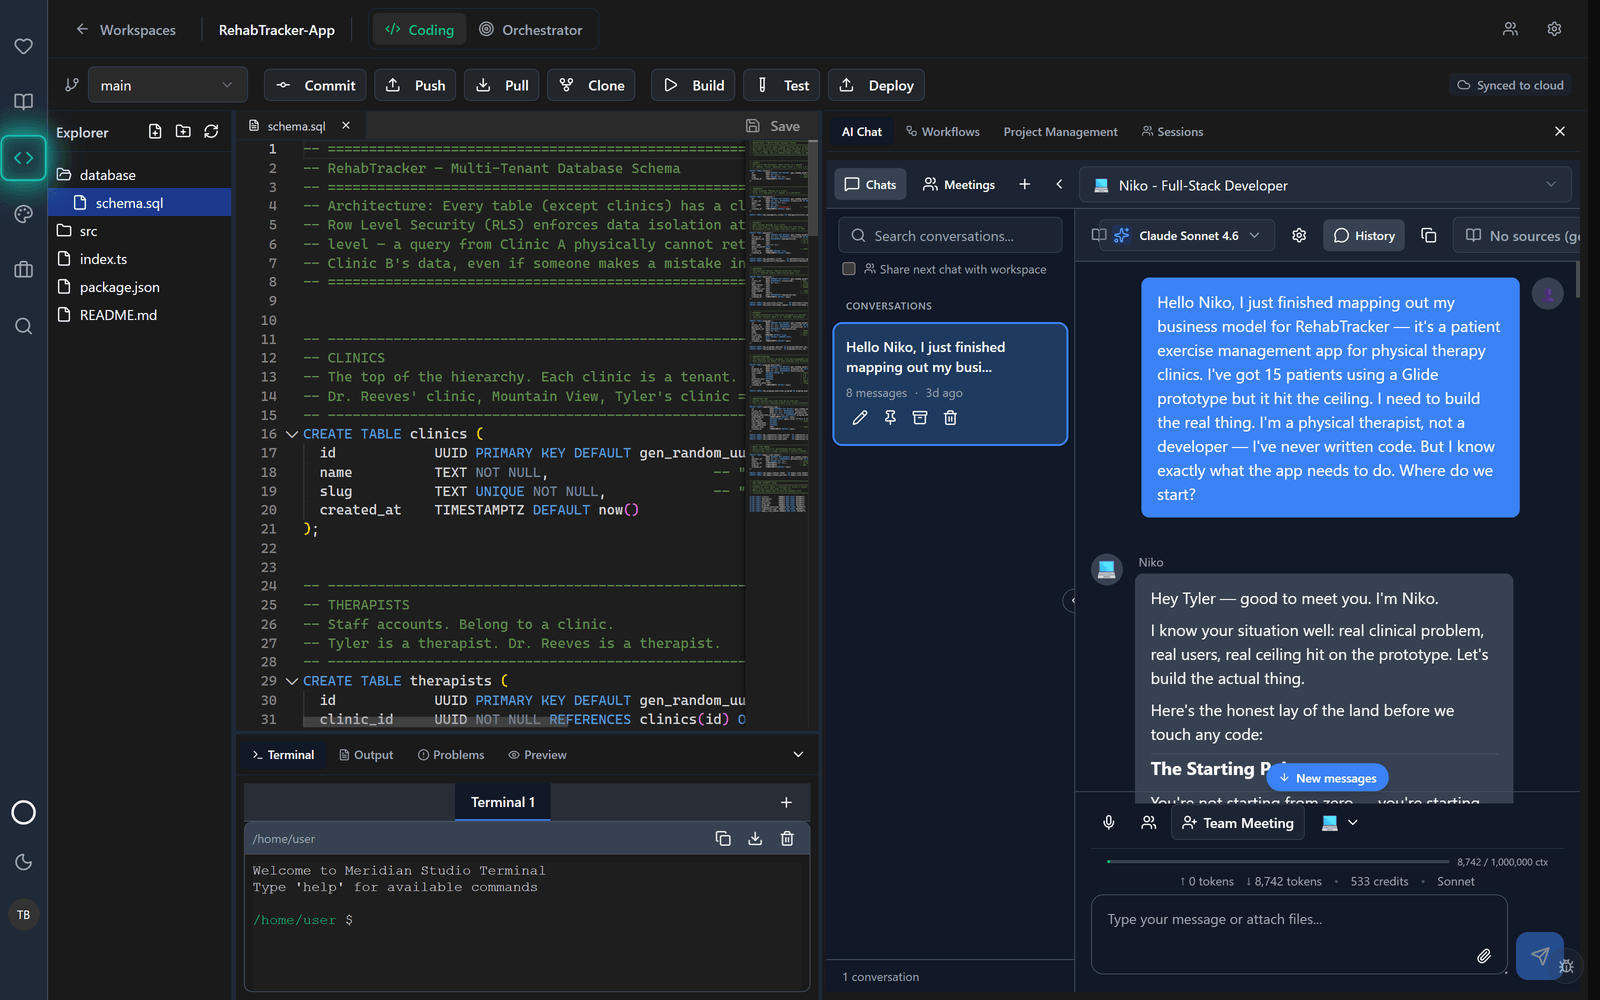Fold the CREATE TABLE therapists block

click(x=291, y=681)
